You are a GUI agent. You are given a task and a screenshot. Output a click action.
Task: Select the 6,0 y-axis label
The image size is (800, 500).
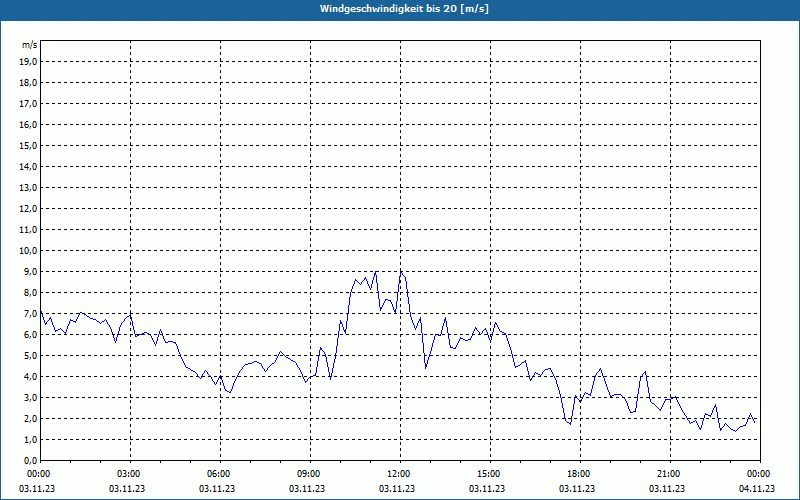(30, 335)
